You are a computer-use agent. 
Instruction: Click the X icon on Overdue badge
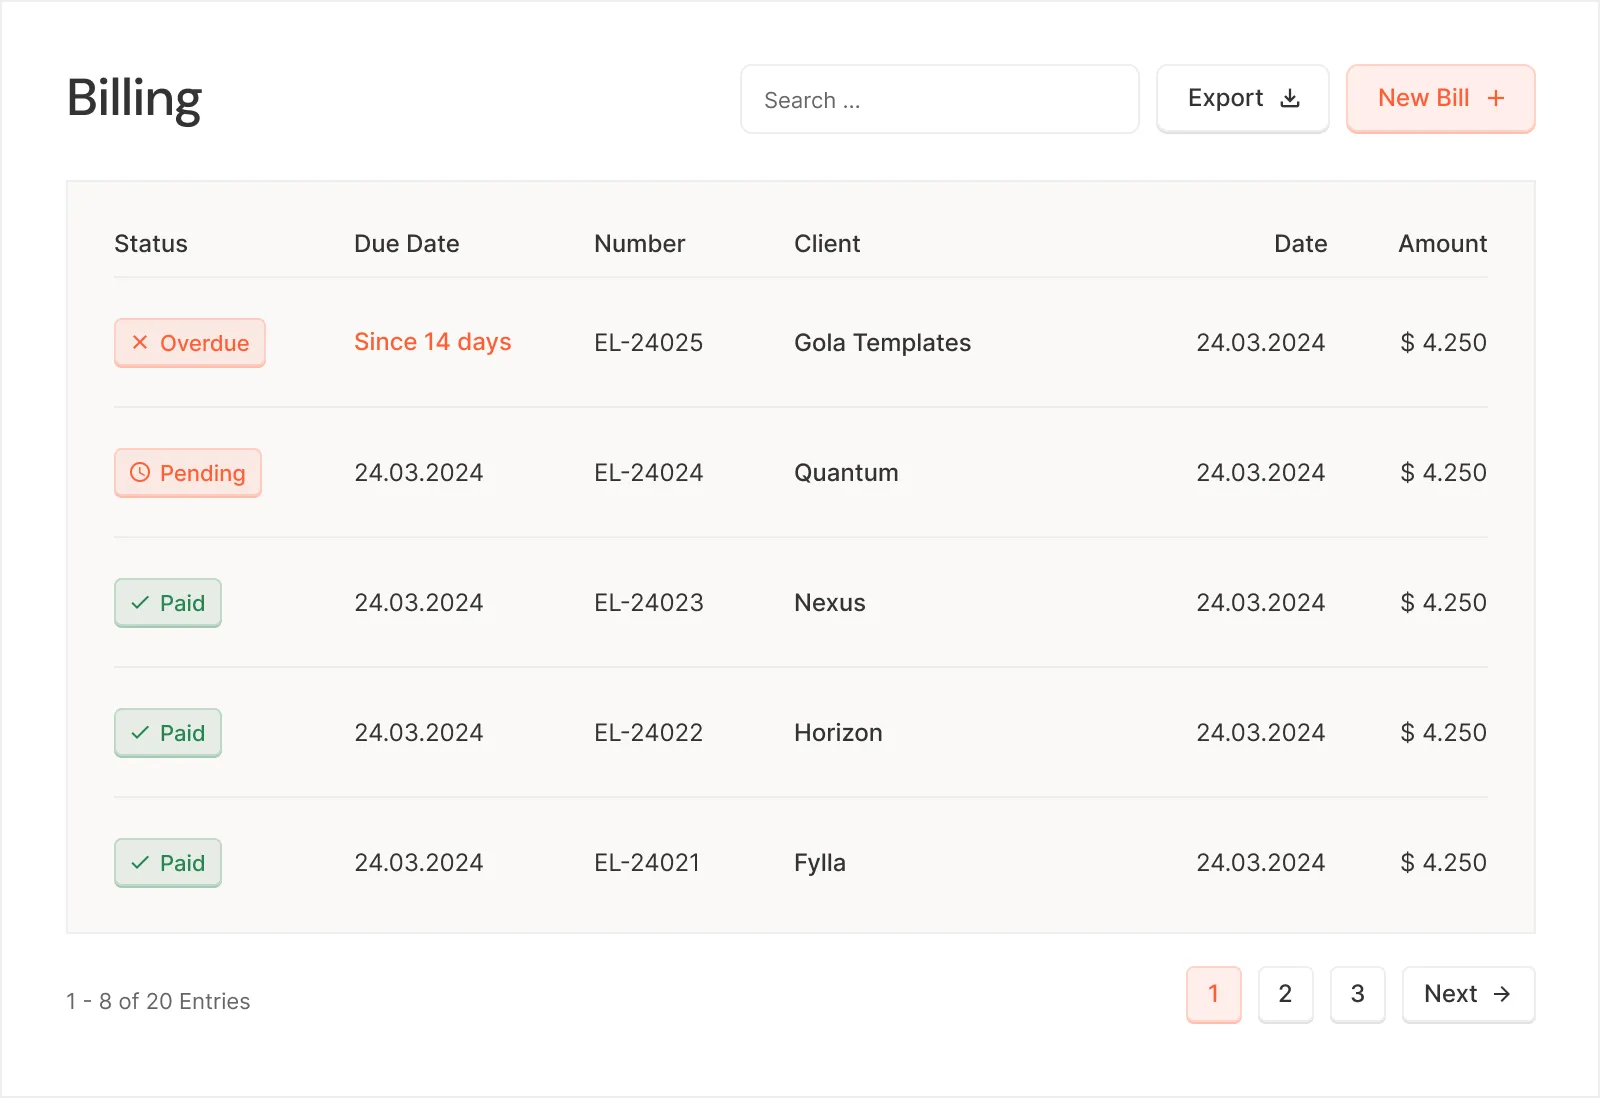coord(140,342)
